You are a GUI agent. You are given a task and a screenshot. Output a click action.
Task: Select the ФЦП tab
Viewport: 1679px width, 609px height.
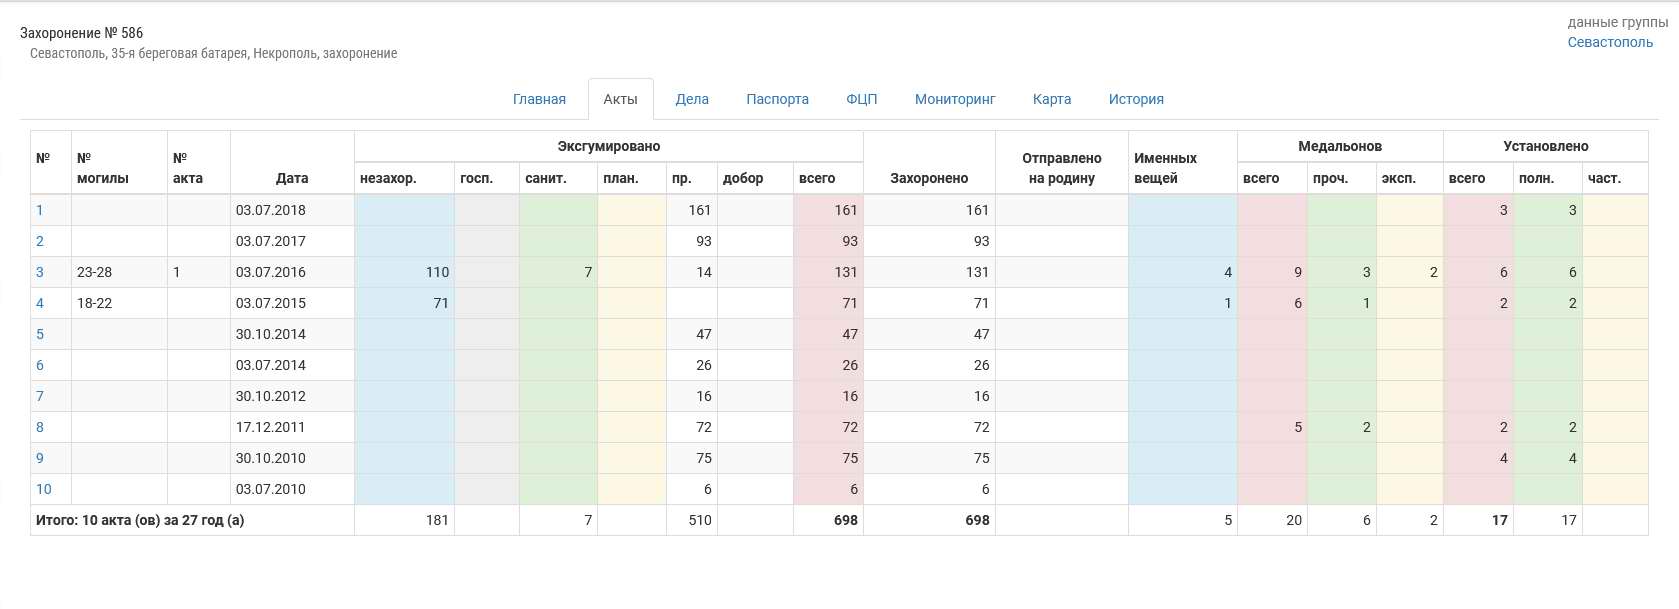[x=861, y=99]
